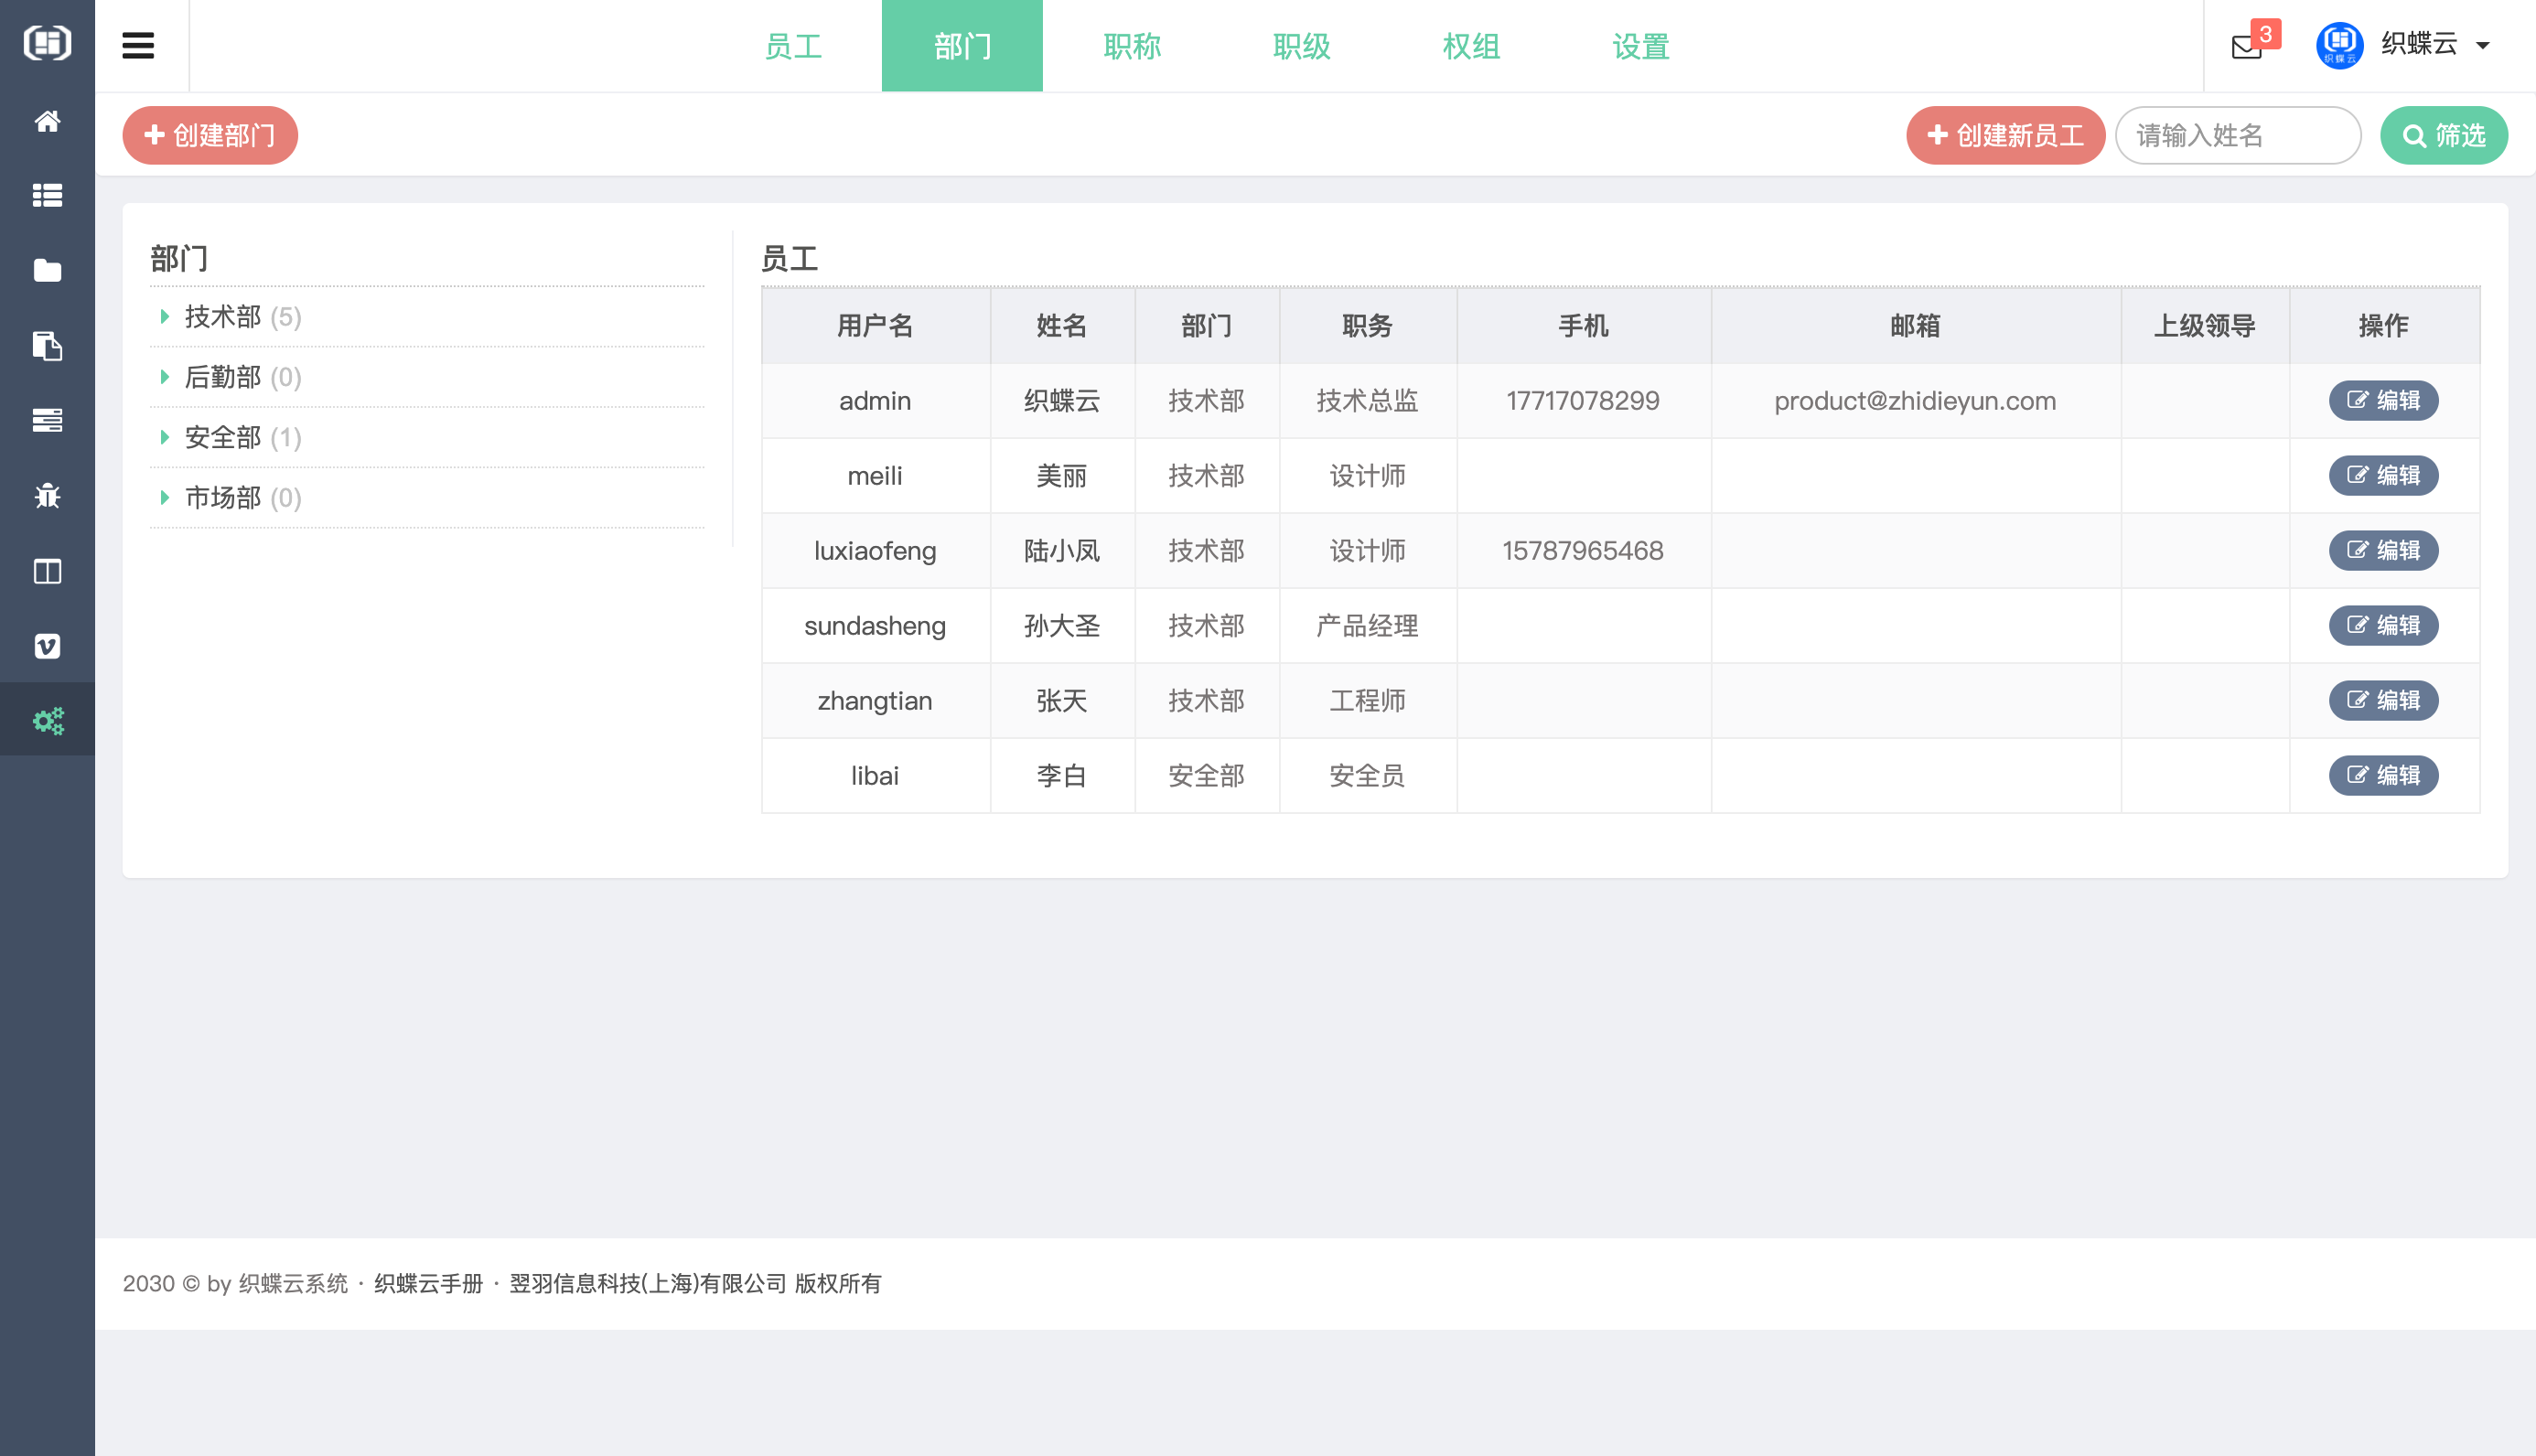2536x1456 pixels.
Task: Open the mail notifications icon
Action: pos(2246,46)
